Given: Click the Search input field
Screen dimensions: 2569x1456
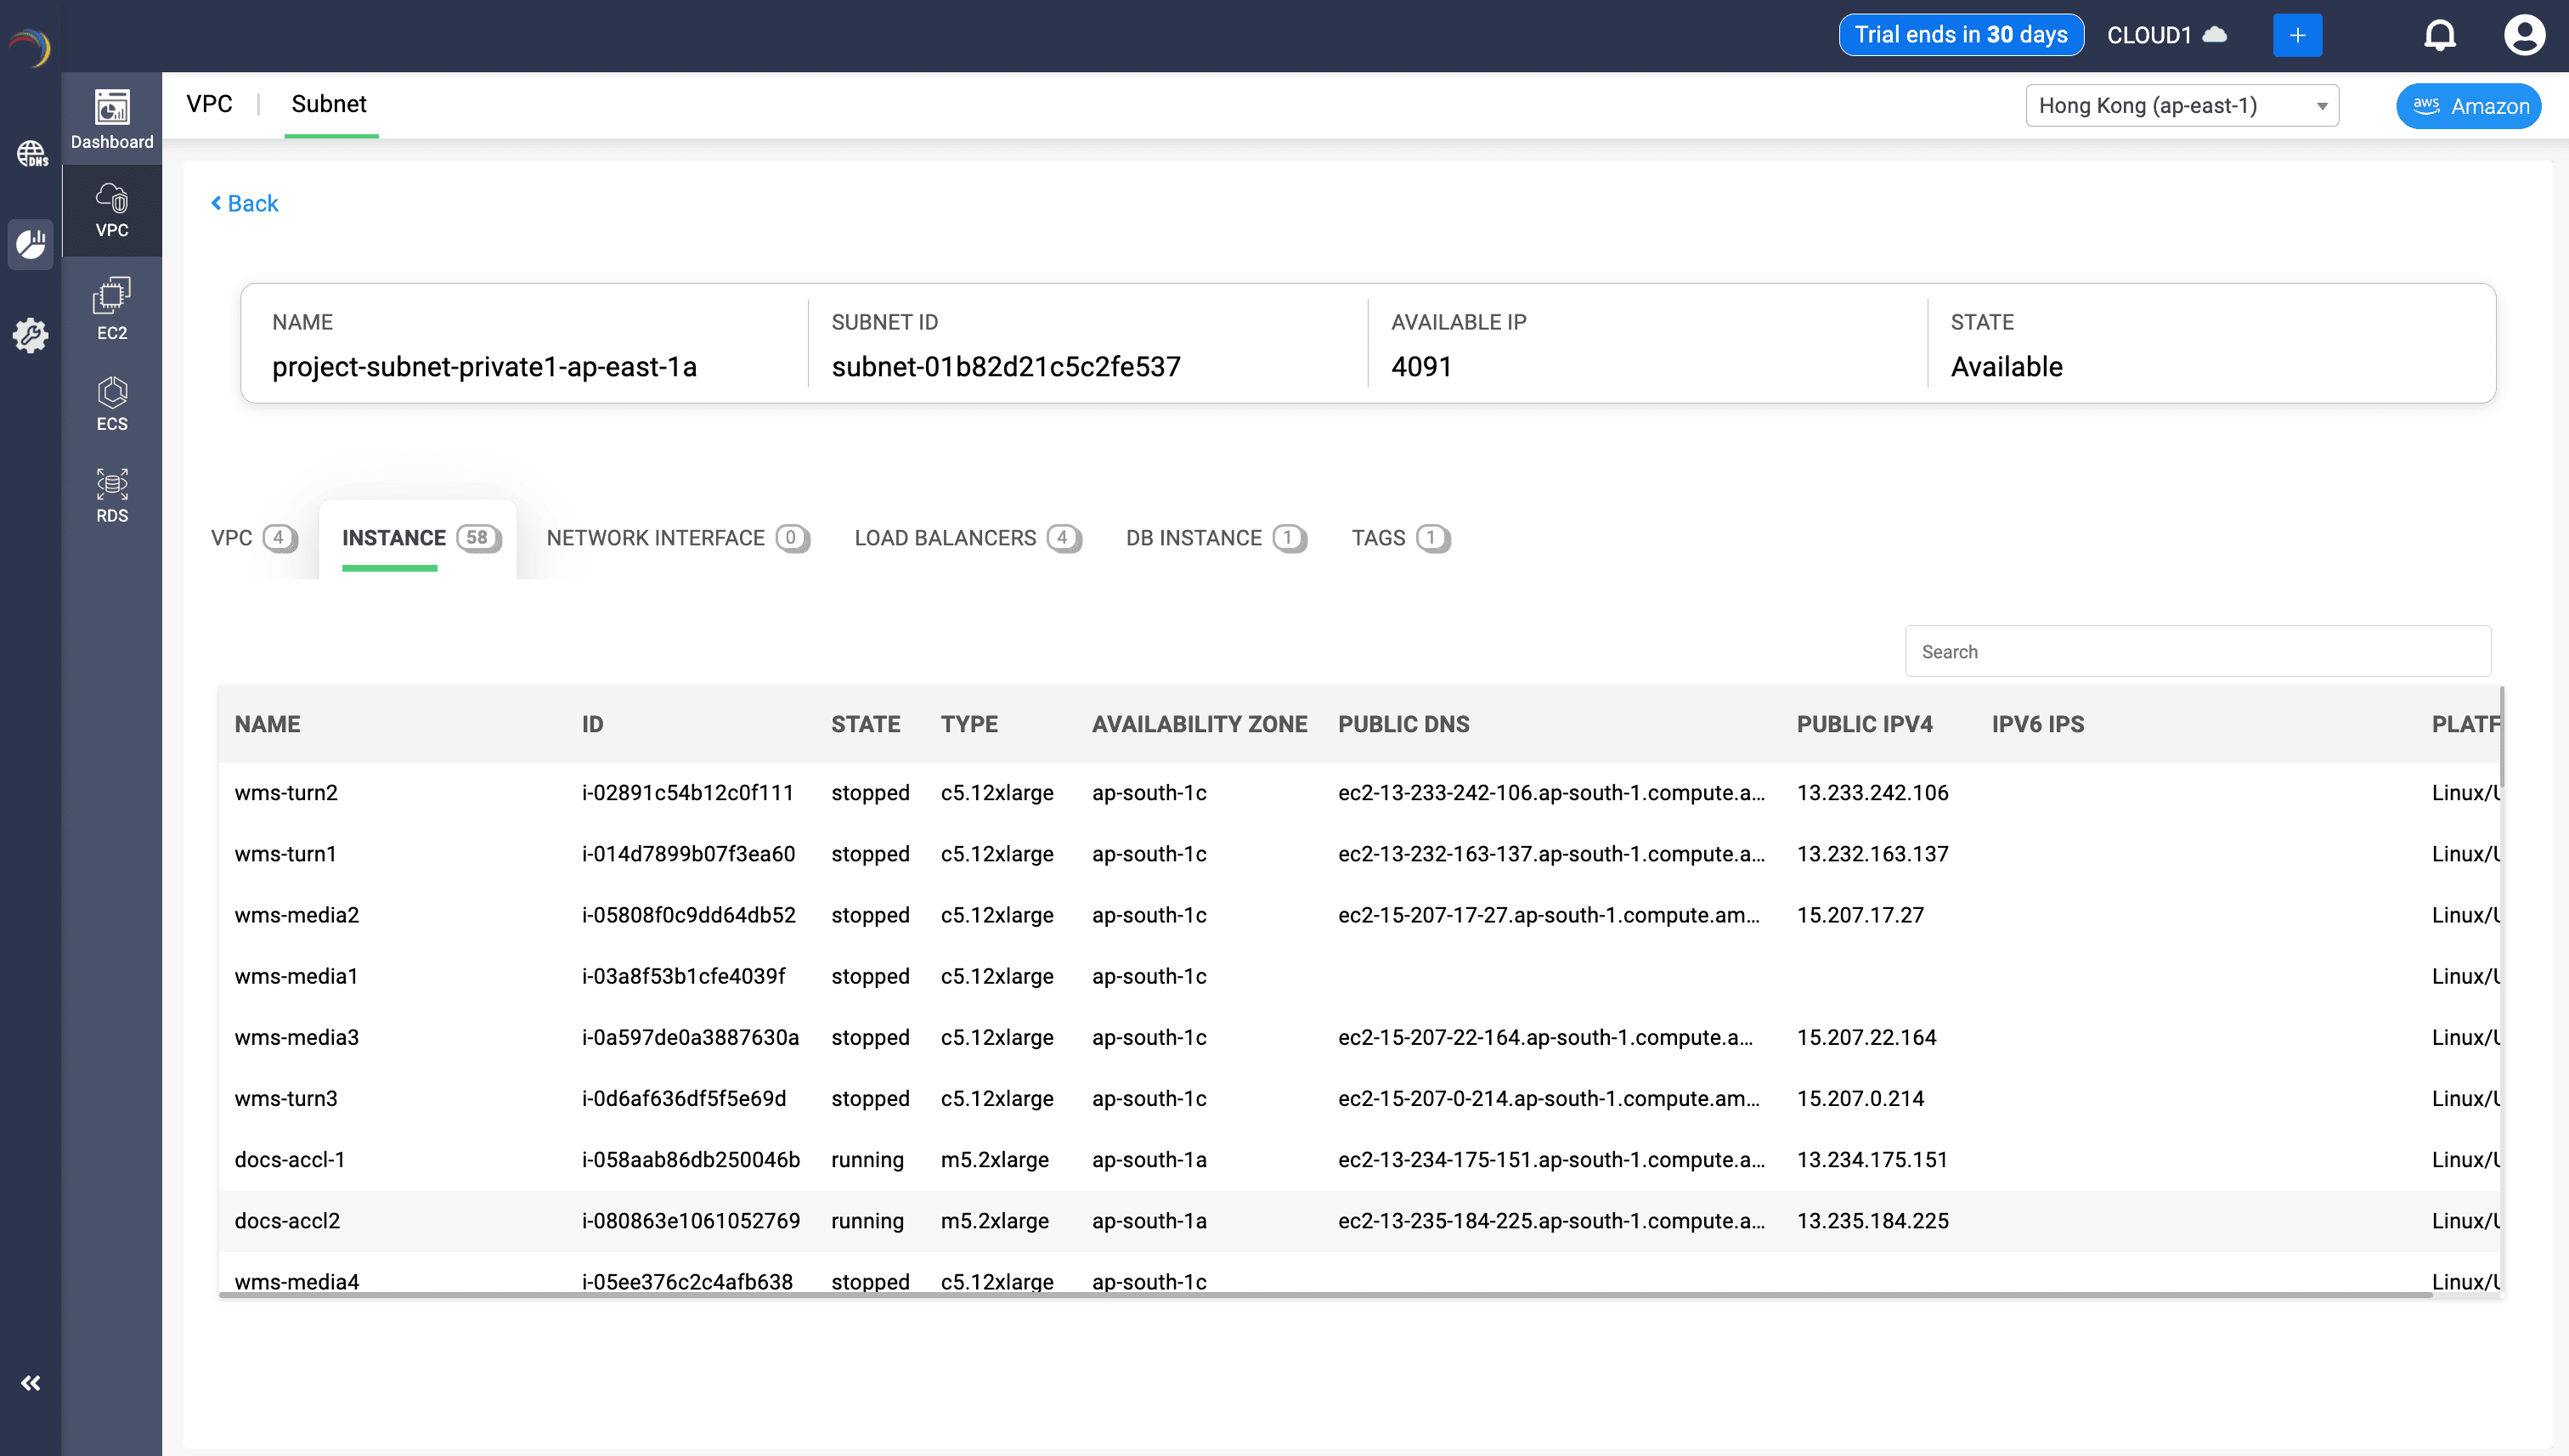Looking at the screenshot, I should pyautogui.click(x=2196, y=651).
